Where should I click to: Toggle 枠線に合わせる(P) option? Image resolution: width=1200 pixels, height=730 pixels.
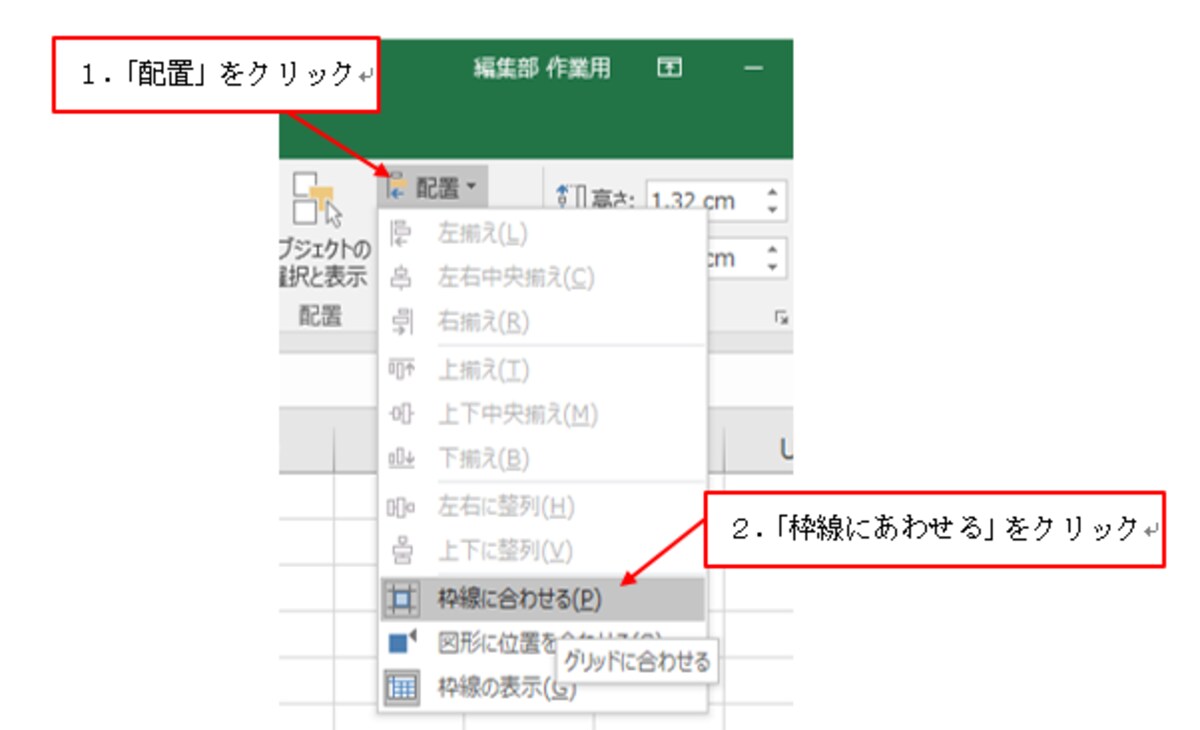tap(542, 599)
